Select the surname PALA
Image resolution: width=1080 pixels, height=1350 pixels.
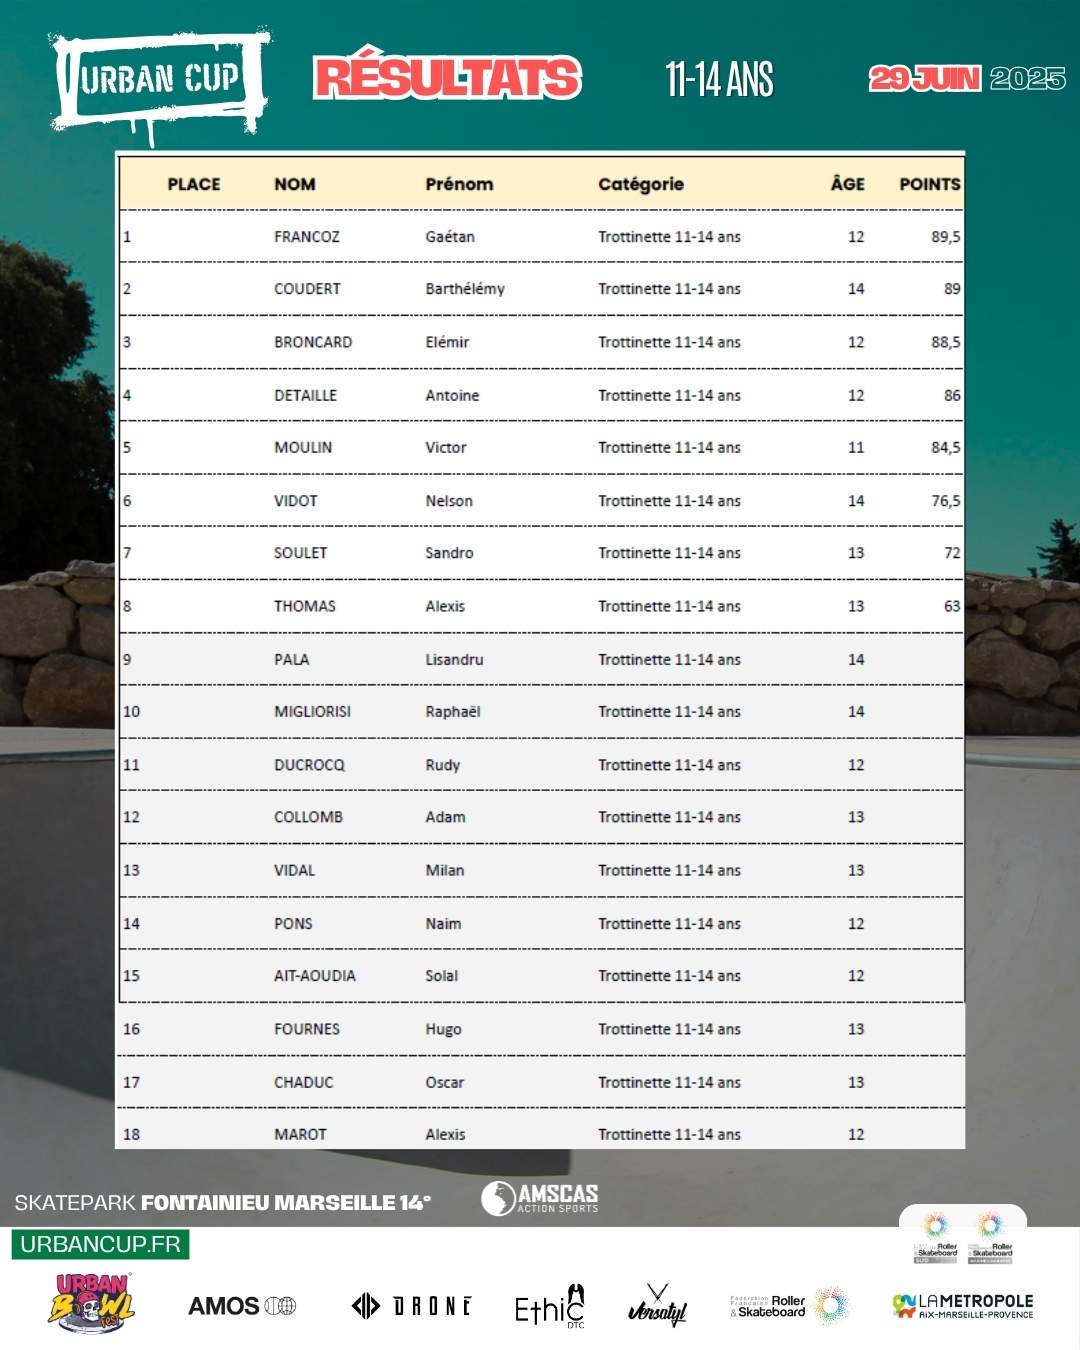(292, 660)
